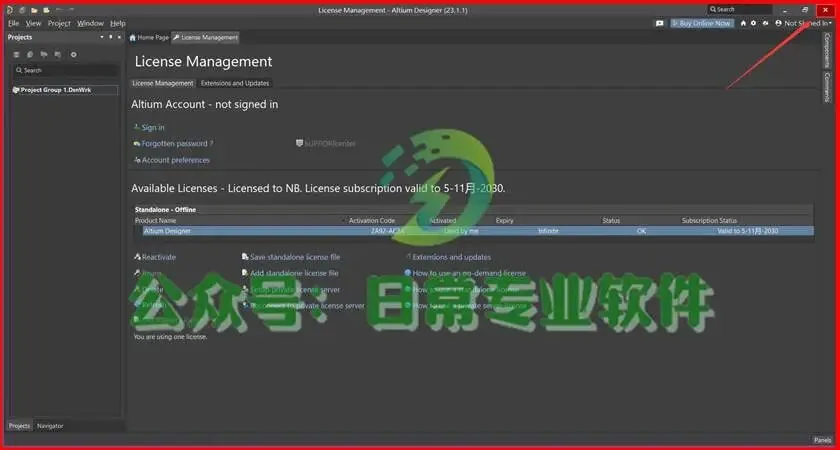
Task: Open the File menu
Action: tap(13, 24)
